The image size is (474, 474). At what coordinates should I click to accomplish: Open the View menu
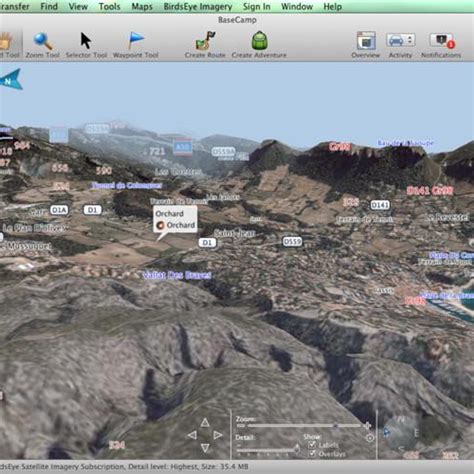click(x=78, y=6)
